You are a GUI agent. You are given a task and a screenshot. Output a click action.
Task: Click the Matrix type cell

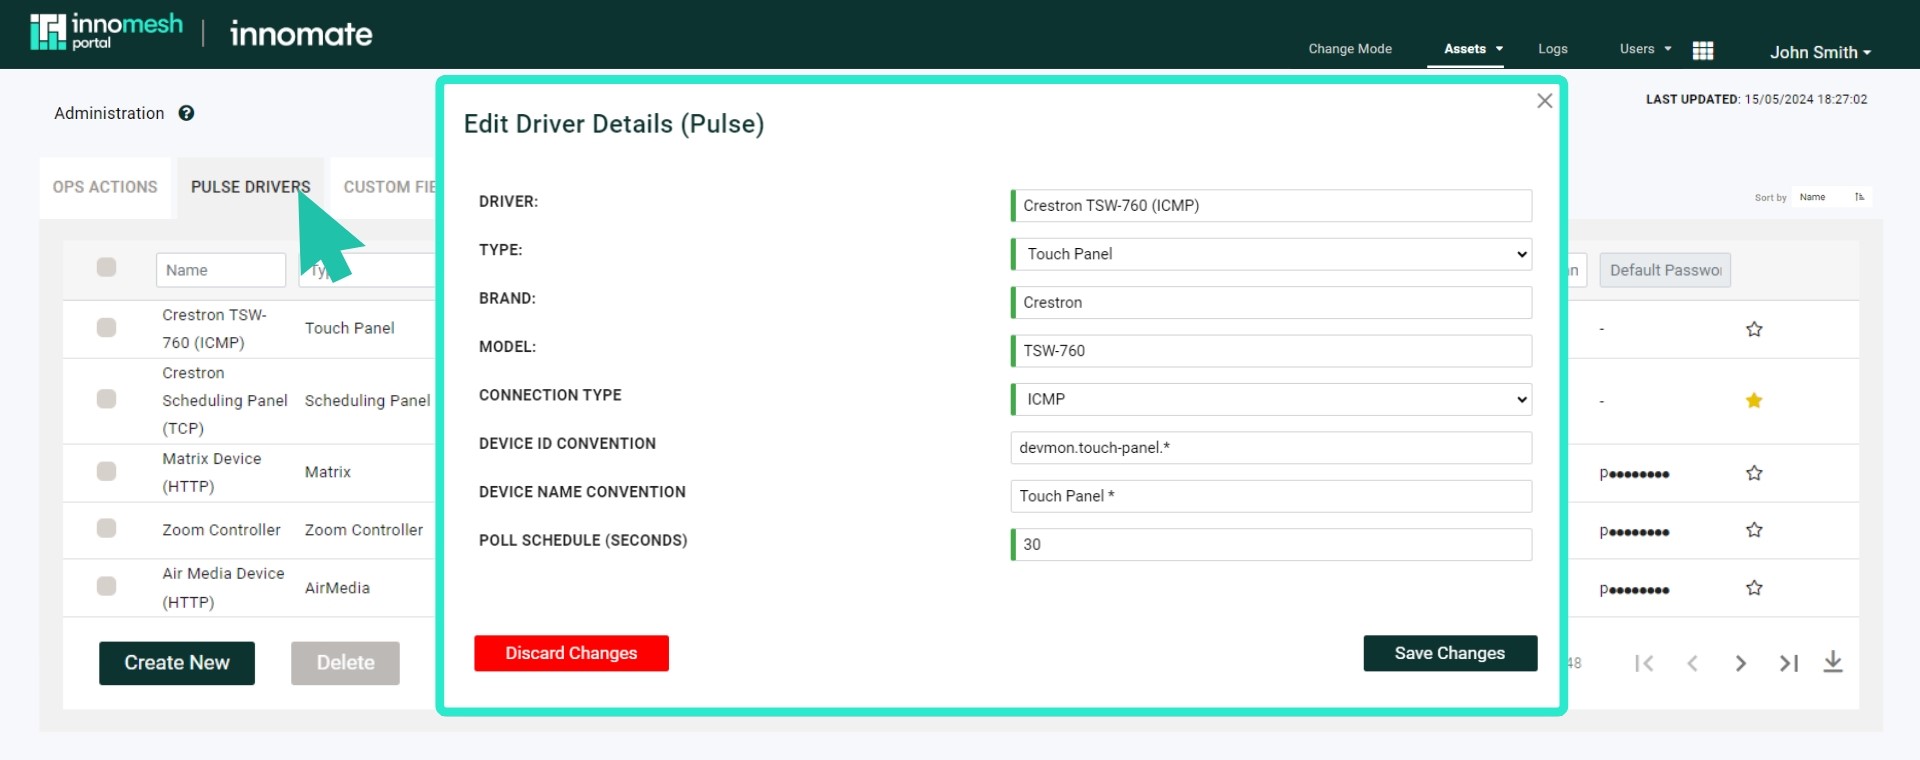(328, 472)
